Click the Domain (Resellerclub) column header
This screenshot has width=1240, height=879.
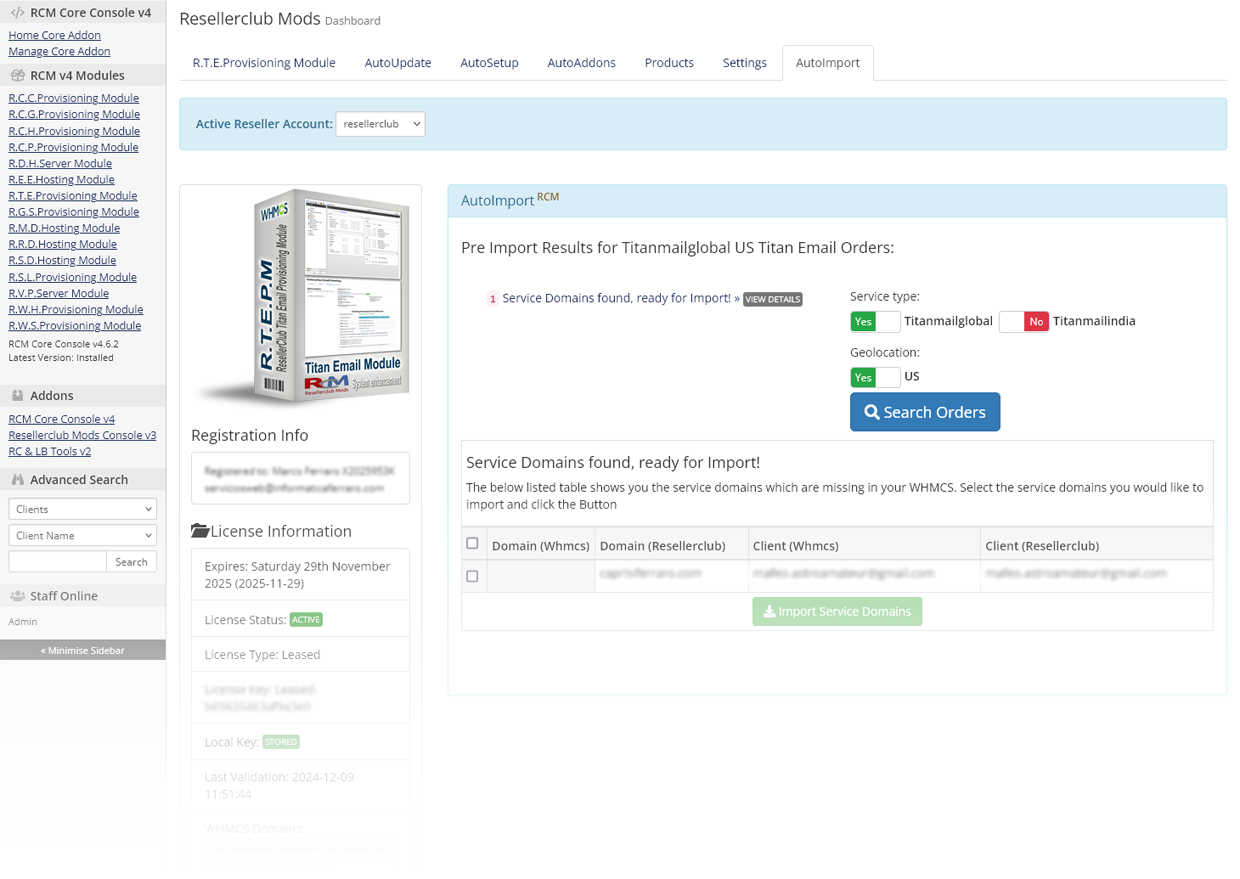pos(671,545)
